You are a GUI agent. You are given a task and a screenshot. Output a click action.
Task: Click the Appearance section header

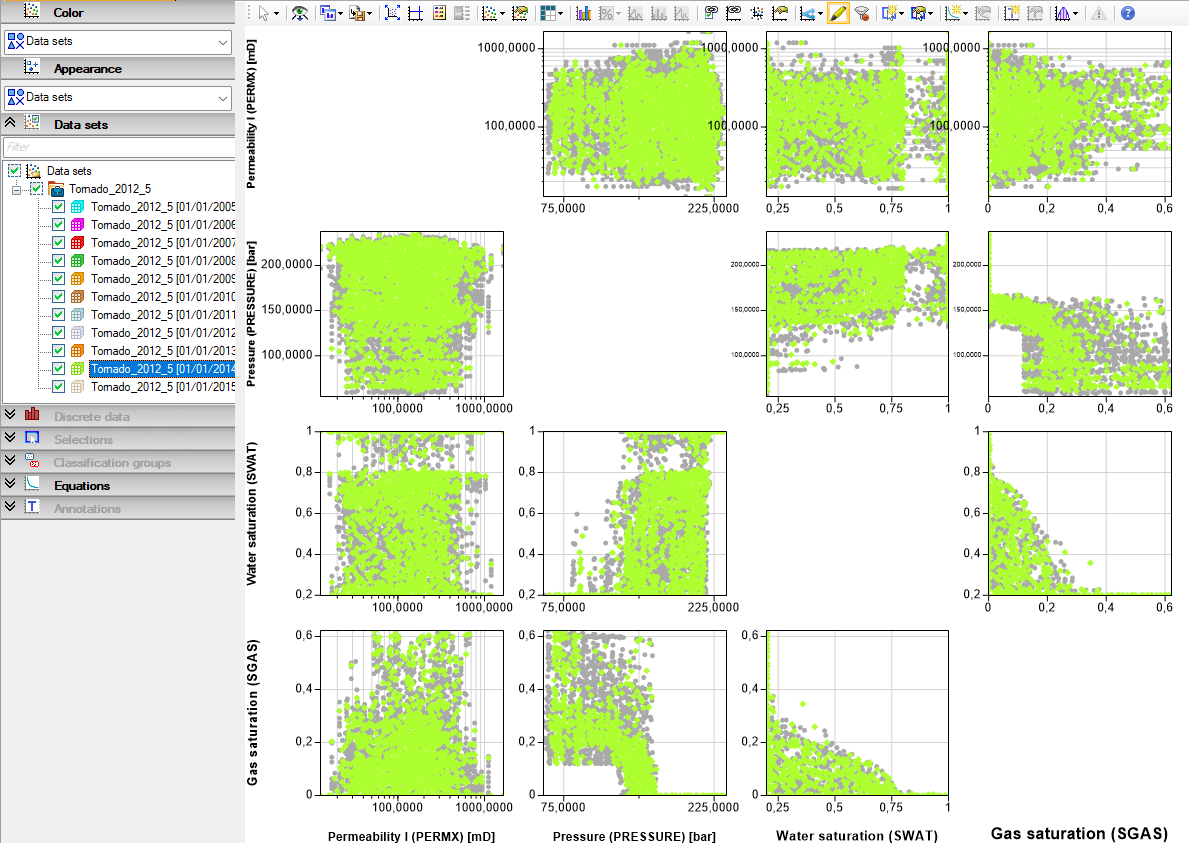point(118,68)
